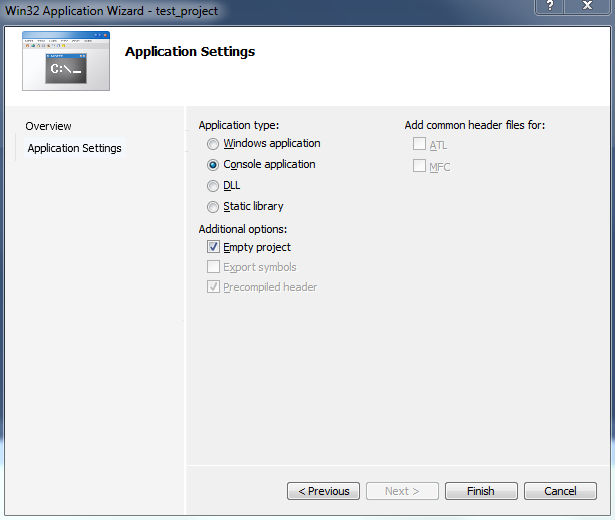Choose the Console application option
This screenshot has height=520, width=615.
click(212, 165)
